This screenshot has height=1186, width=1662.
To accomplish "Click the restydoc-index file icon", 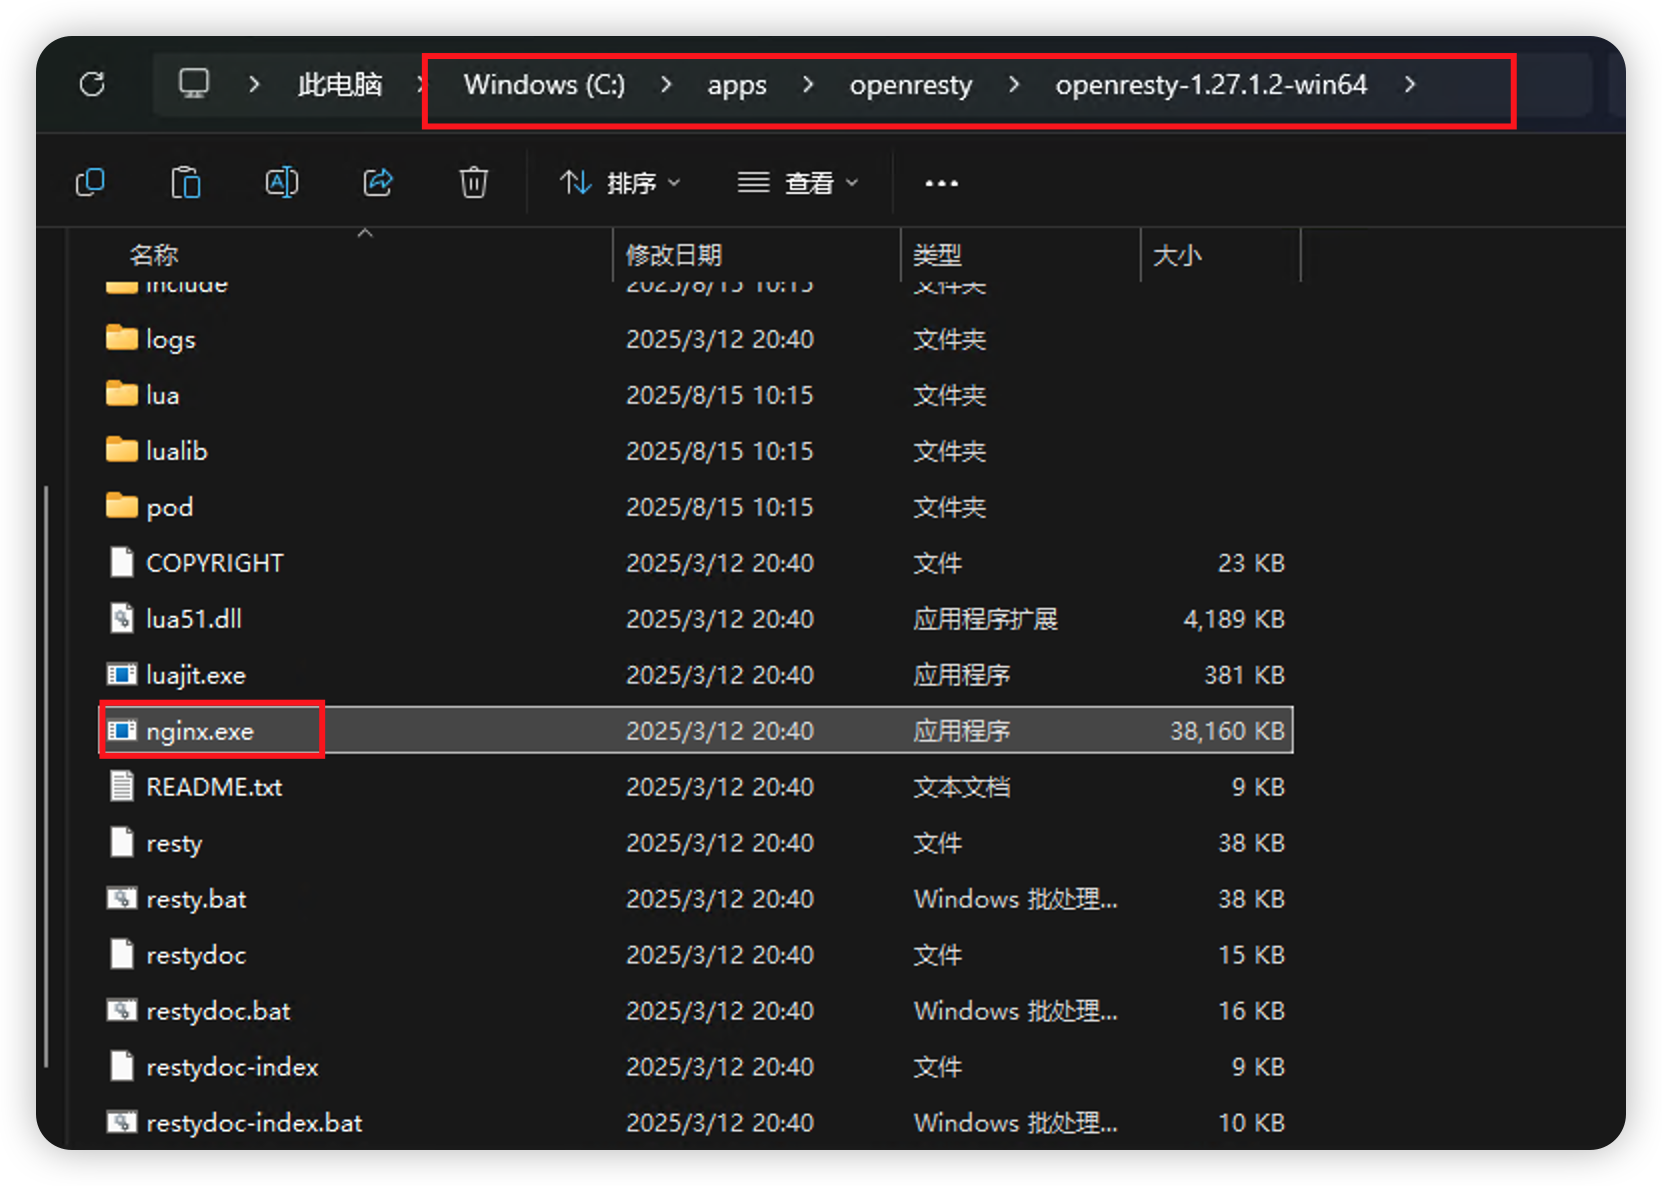I will point(122,1066).
